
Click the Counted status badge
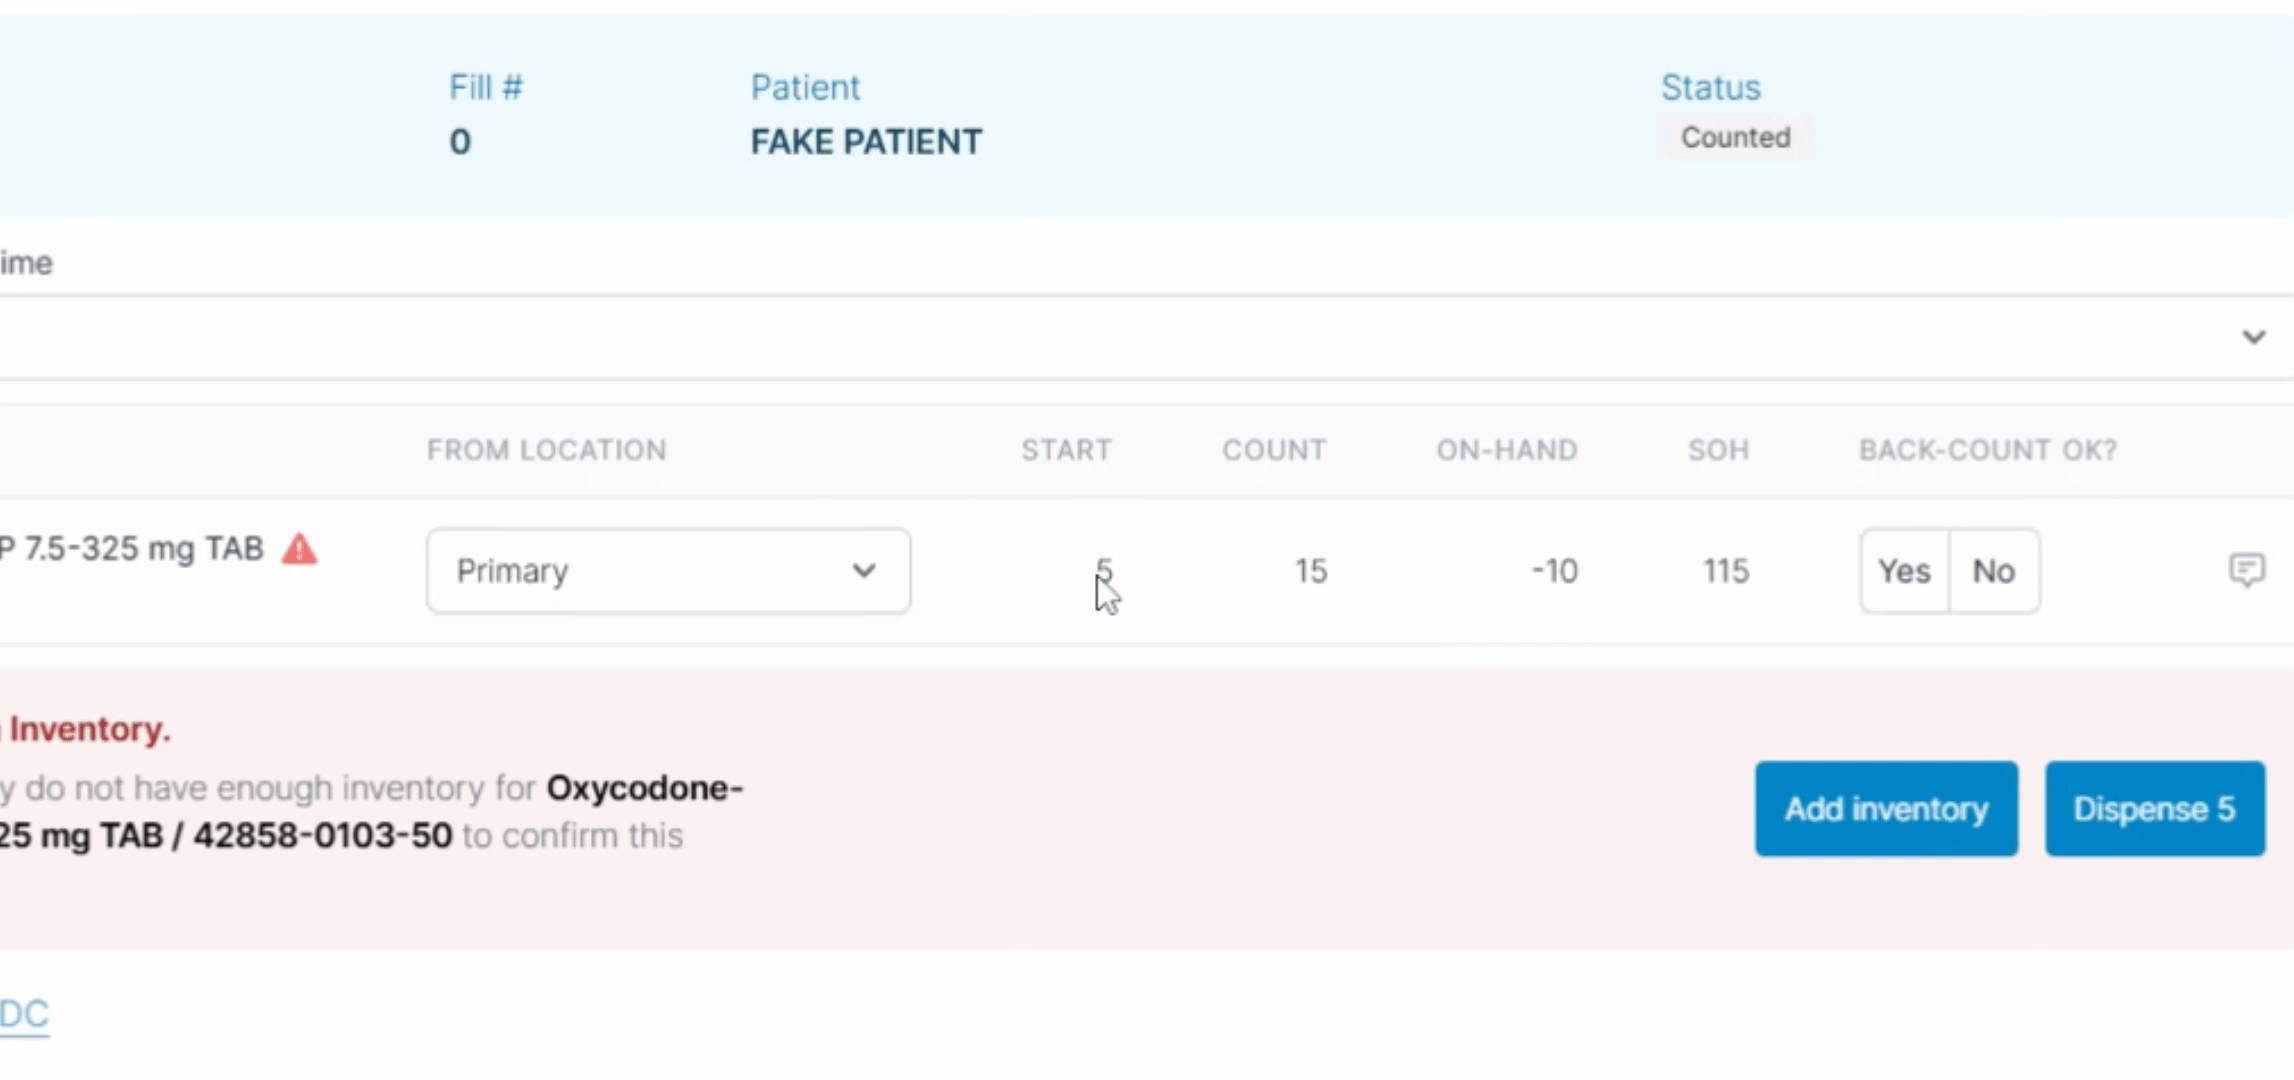click(1735, 138)
